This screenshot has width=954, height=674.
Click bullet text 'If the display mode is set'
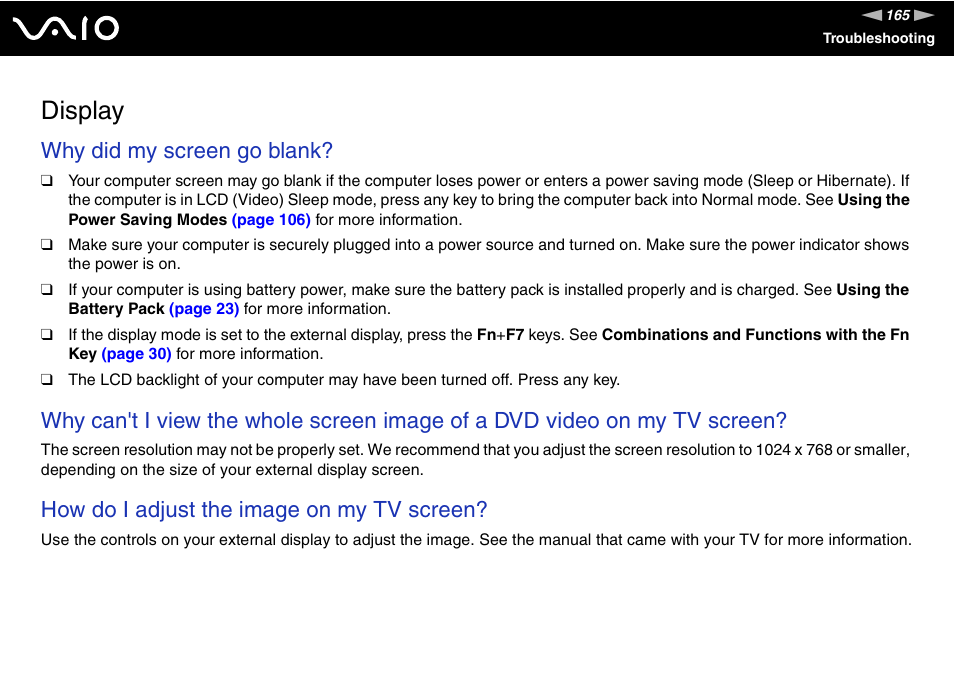tap(489, 344)
